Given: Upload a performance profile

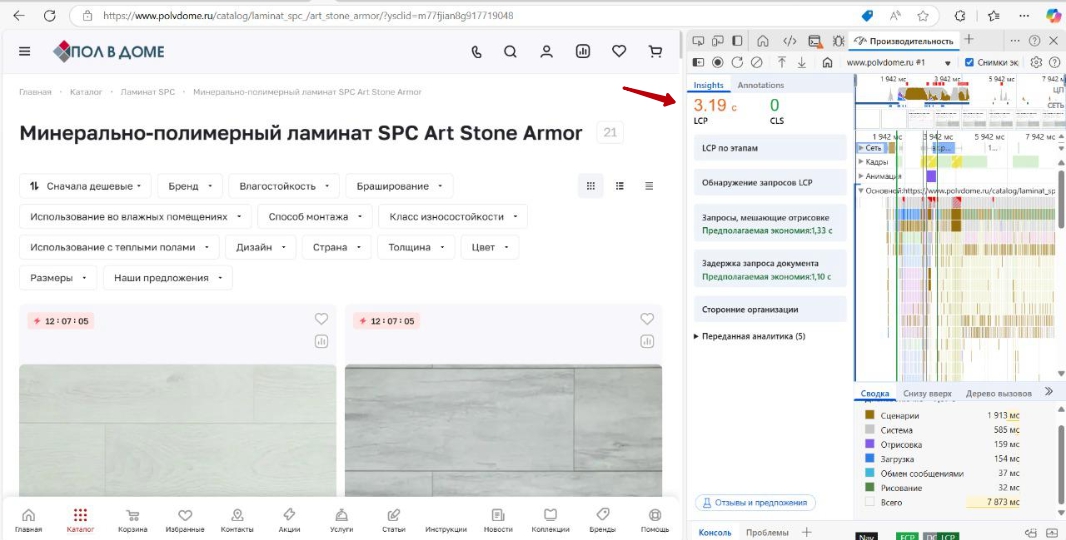Looking at the screenshot, I should (782, 63).
